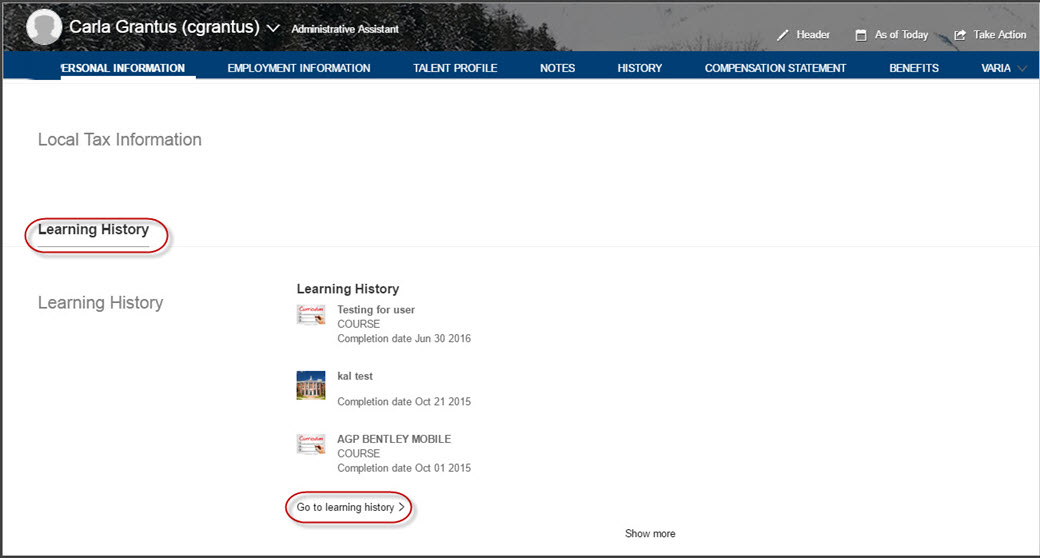Click Completion date Jun 30 2016 text
Image resolution: width=1040 pixels, height=558 pixels.
(404, 338)
